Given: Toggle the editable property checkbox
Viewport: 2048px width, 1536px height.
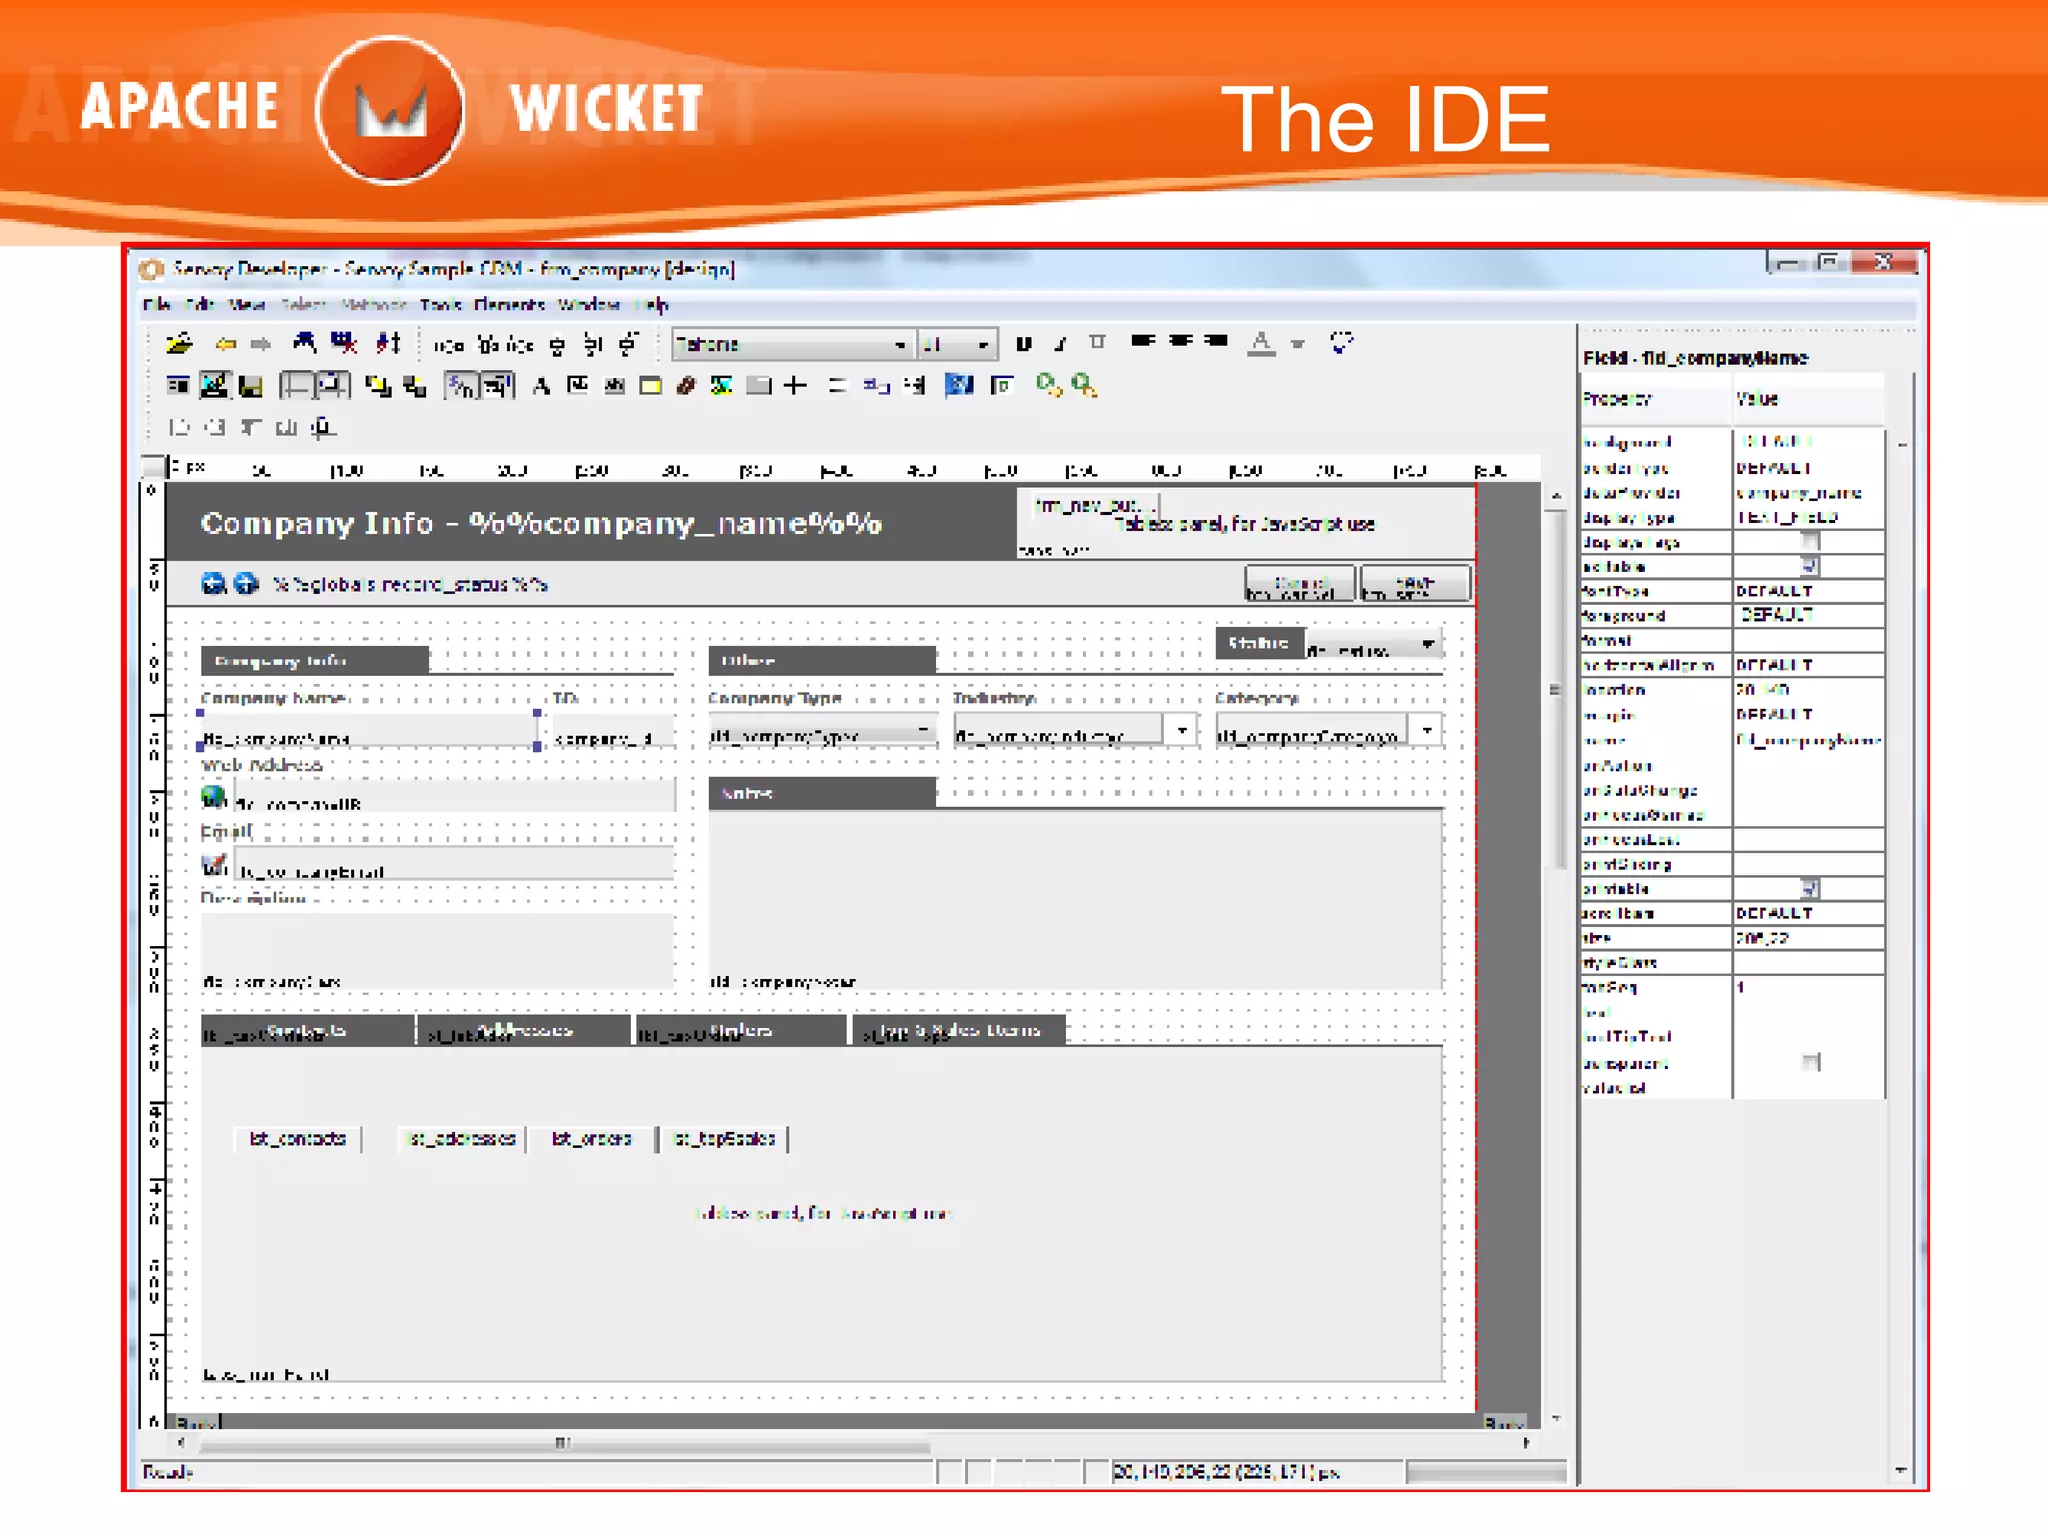Looking at the screenshot, I should [1809, 567].
